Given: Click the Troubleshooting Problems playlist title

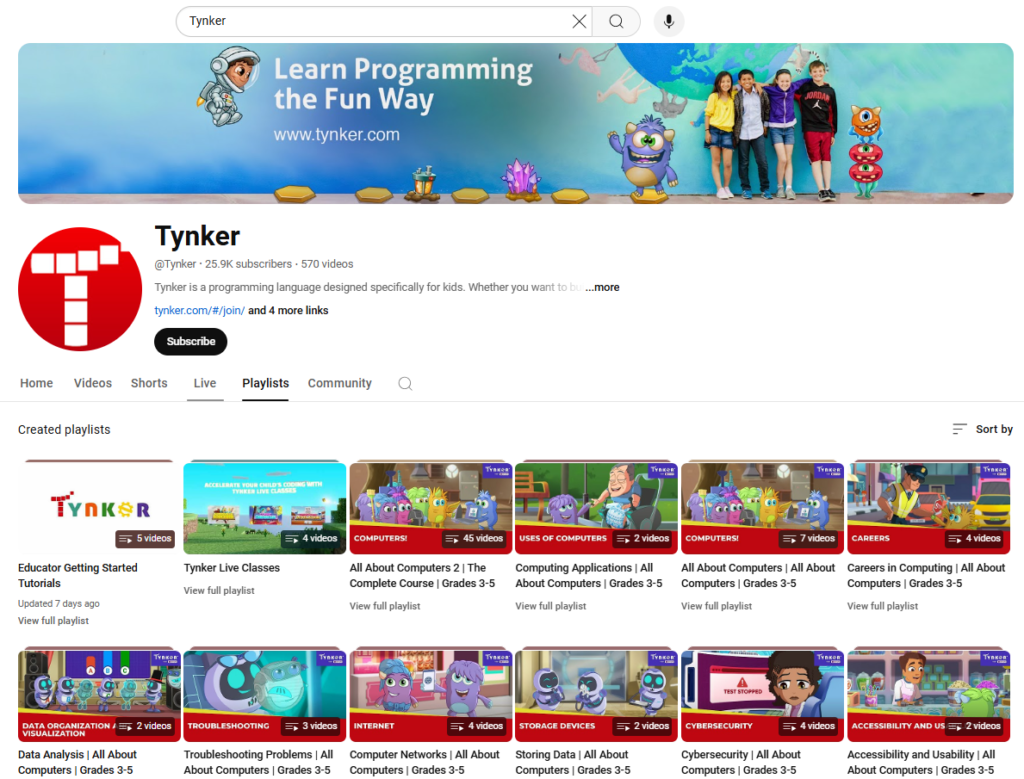Looking at the screenshot, I should [259, 762].
